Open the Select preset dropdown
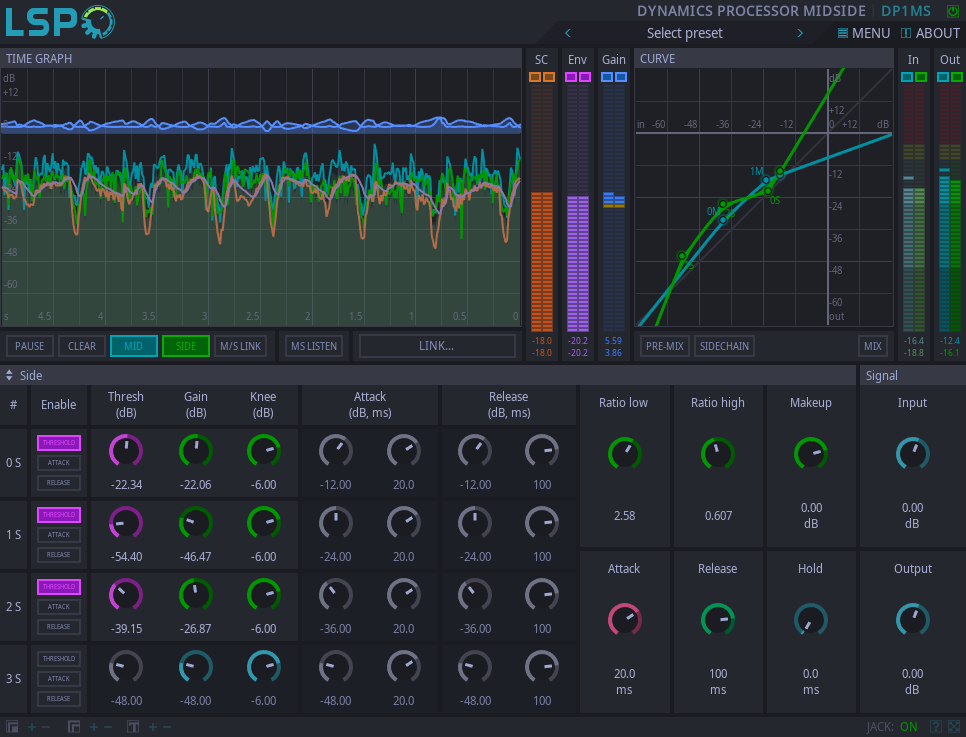The width and height of the screenshot is (966, 737). click(684, 33)
